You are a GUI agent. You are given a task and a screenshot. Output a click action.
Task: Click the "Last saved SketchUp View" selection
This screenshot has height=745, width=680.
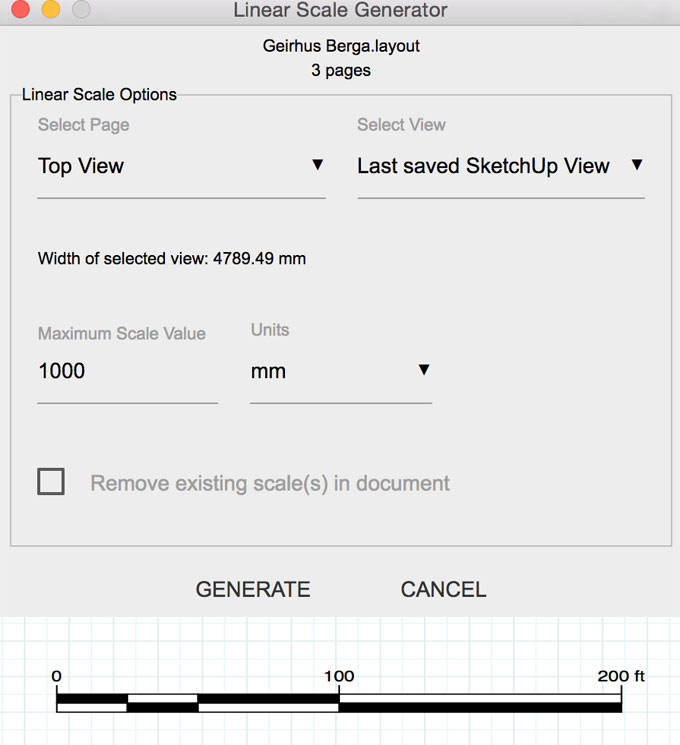tap(483, 166)
